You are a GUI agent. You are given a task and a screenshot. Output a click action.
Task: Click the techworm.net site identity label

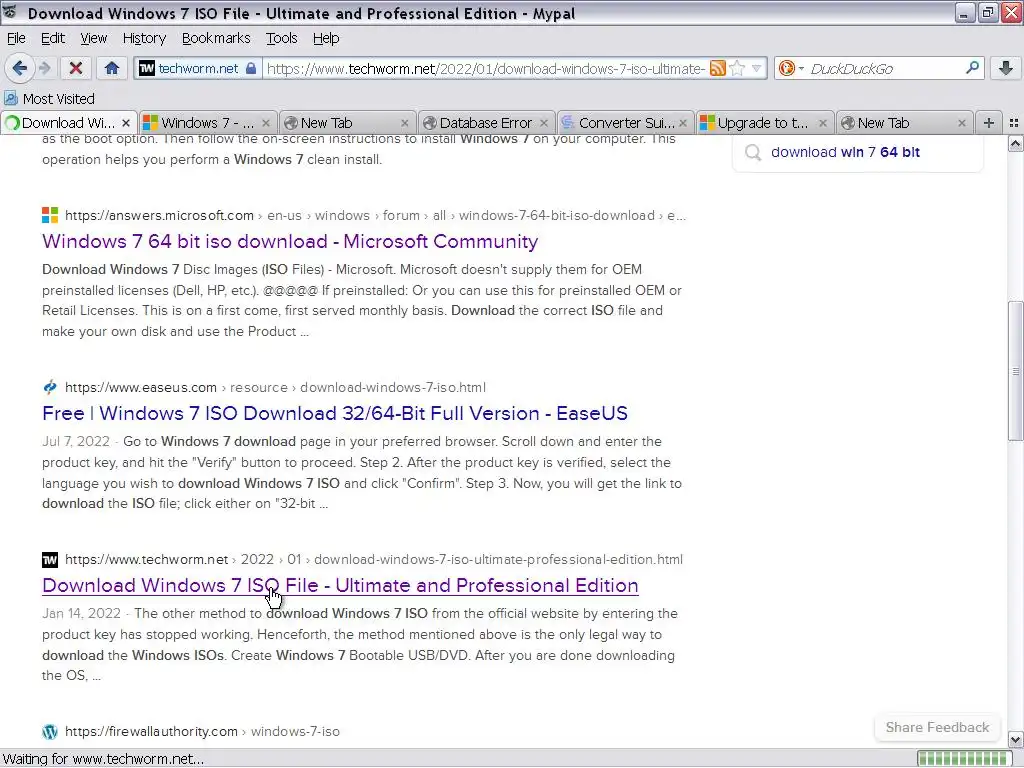198,69
